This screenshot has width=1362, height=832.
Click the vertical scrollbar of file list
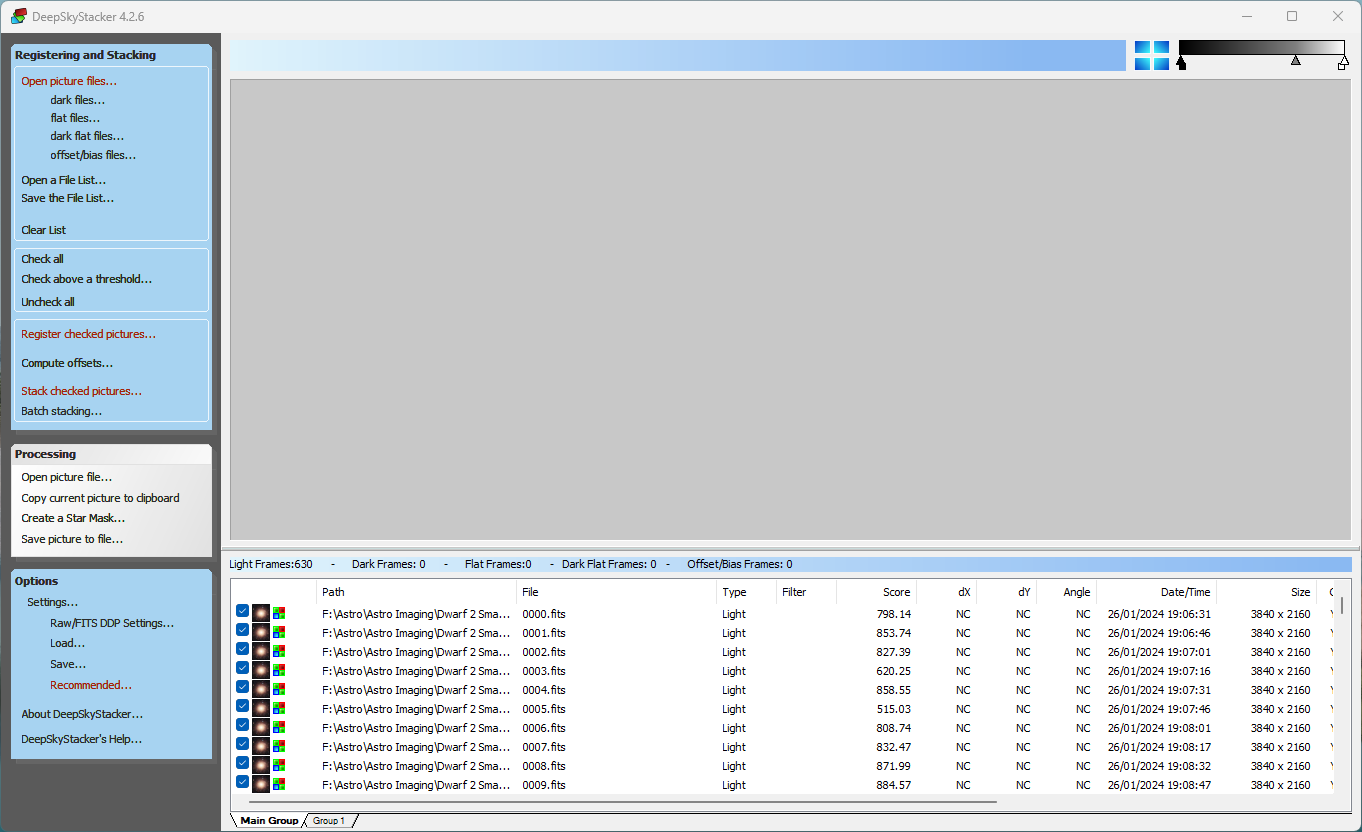(x=1342, y=605)
